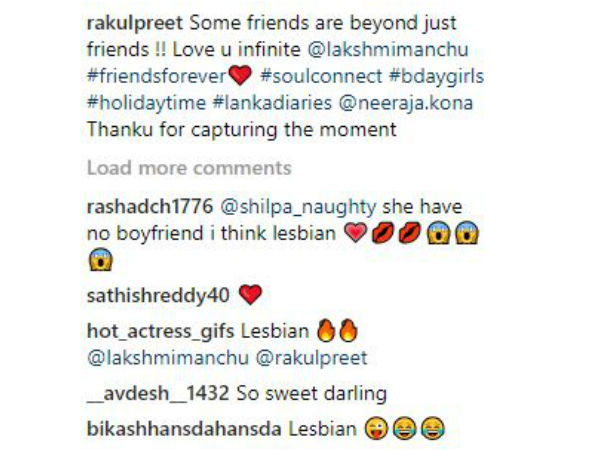The image size is (600, 450).
Task: Click @rakulpreet mention in hot_actress_gifs comment
Action: [x=311, y=359]
